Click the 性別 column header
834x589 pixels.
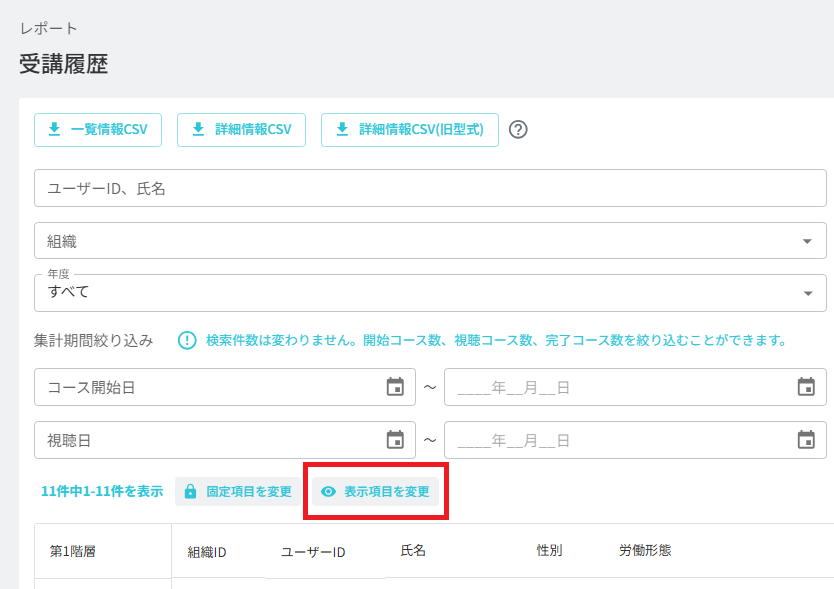coord(549,550)
